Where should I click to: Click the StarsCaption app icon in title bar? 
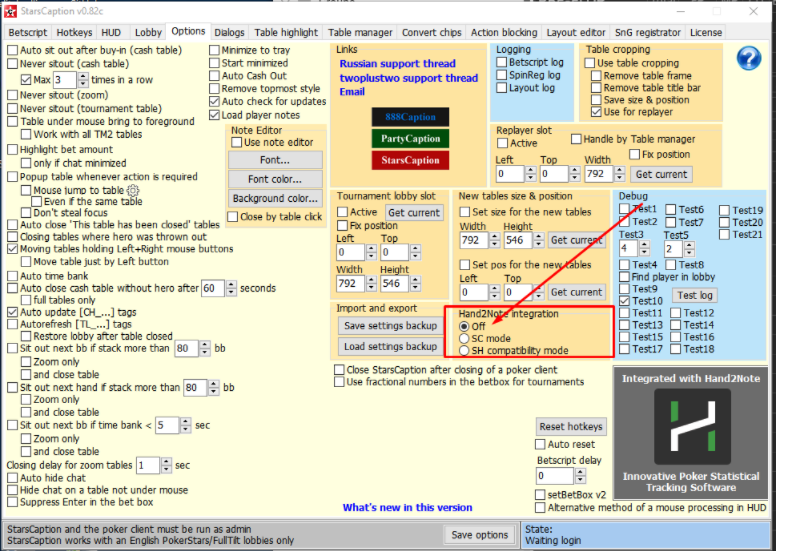tap(10, 11)
